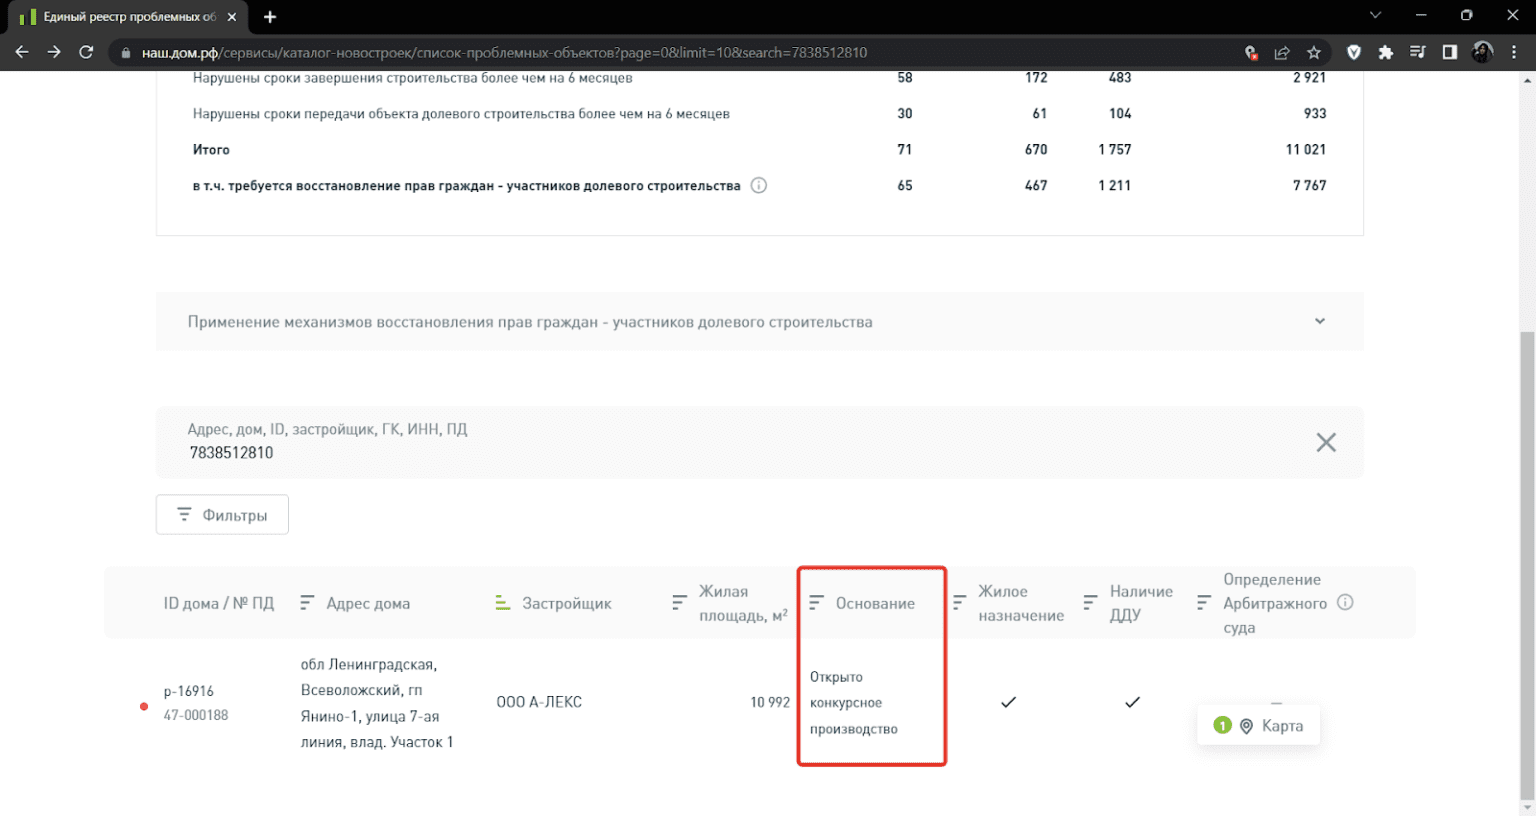Open browser extensions puzzle icon
This screenshot has height=816, width=1536.
click(x=1385, y=52)
